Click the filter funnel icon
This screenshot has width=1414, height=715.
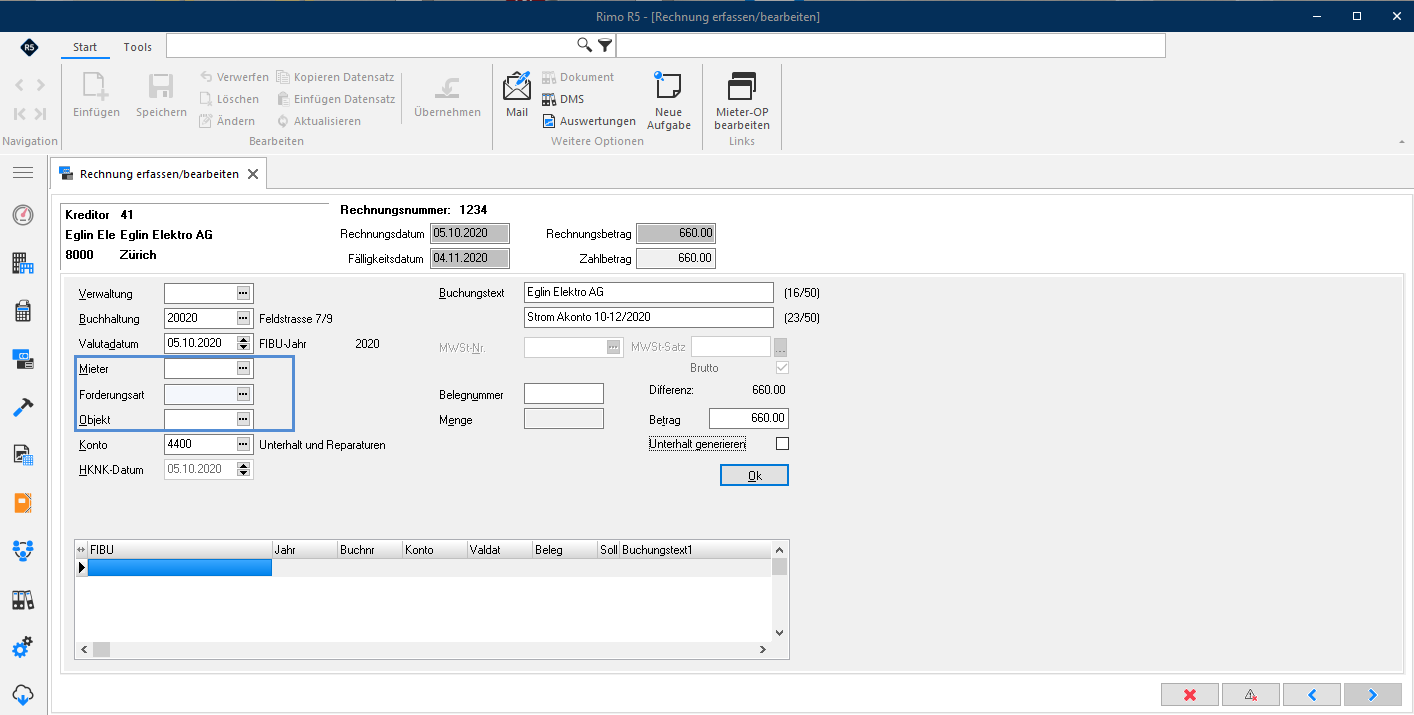pos(604,45)
